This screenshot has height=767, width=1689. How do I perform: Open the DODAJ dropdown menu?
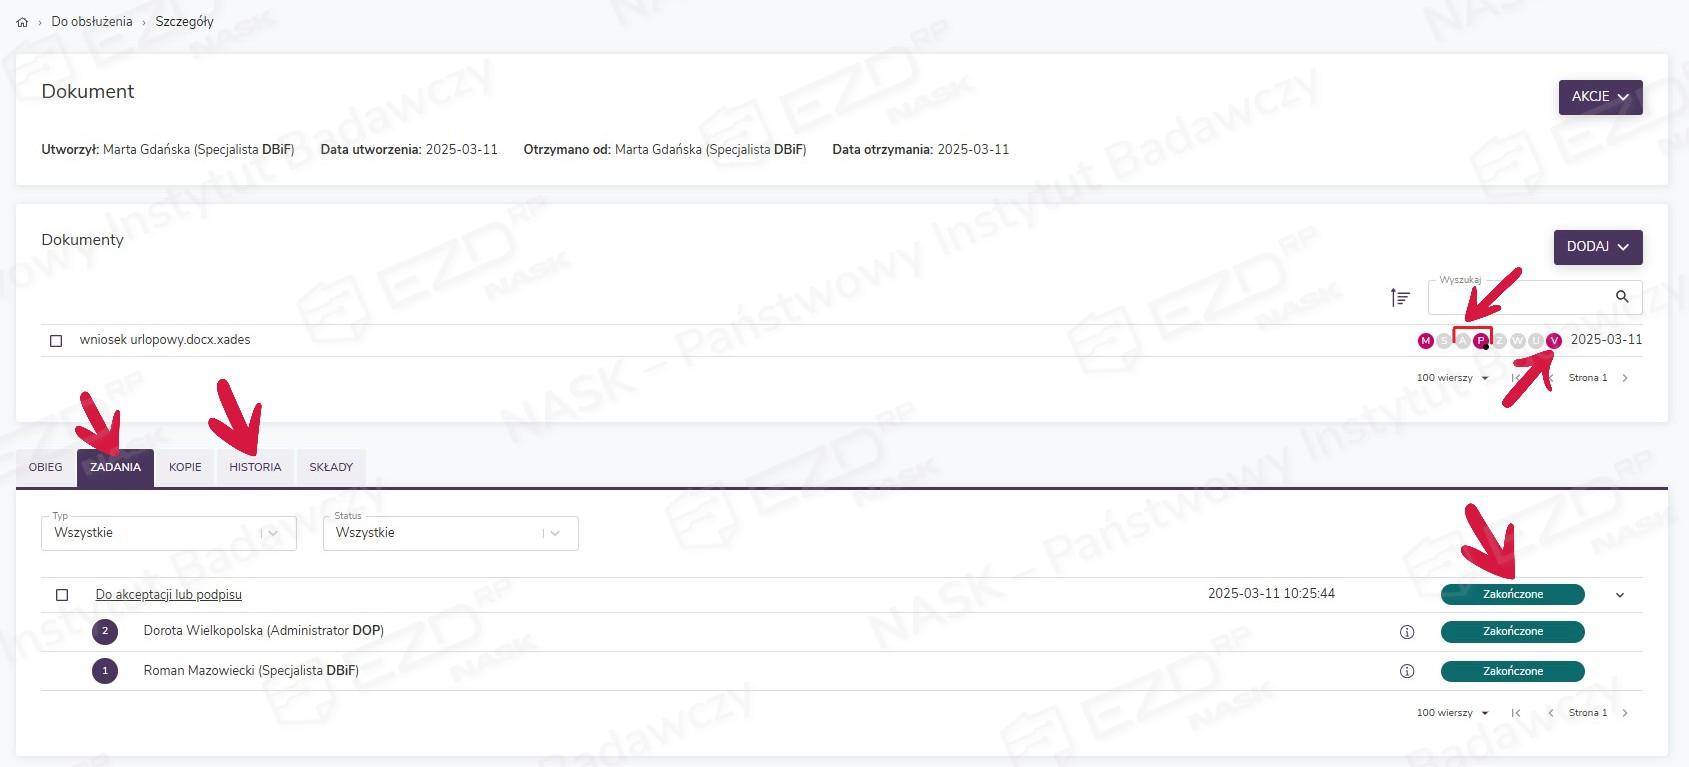tap(1597, 247)
